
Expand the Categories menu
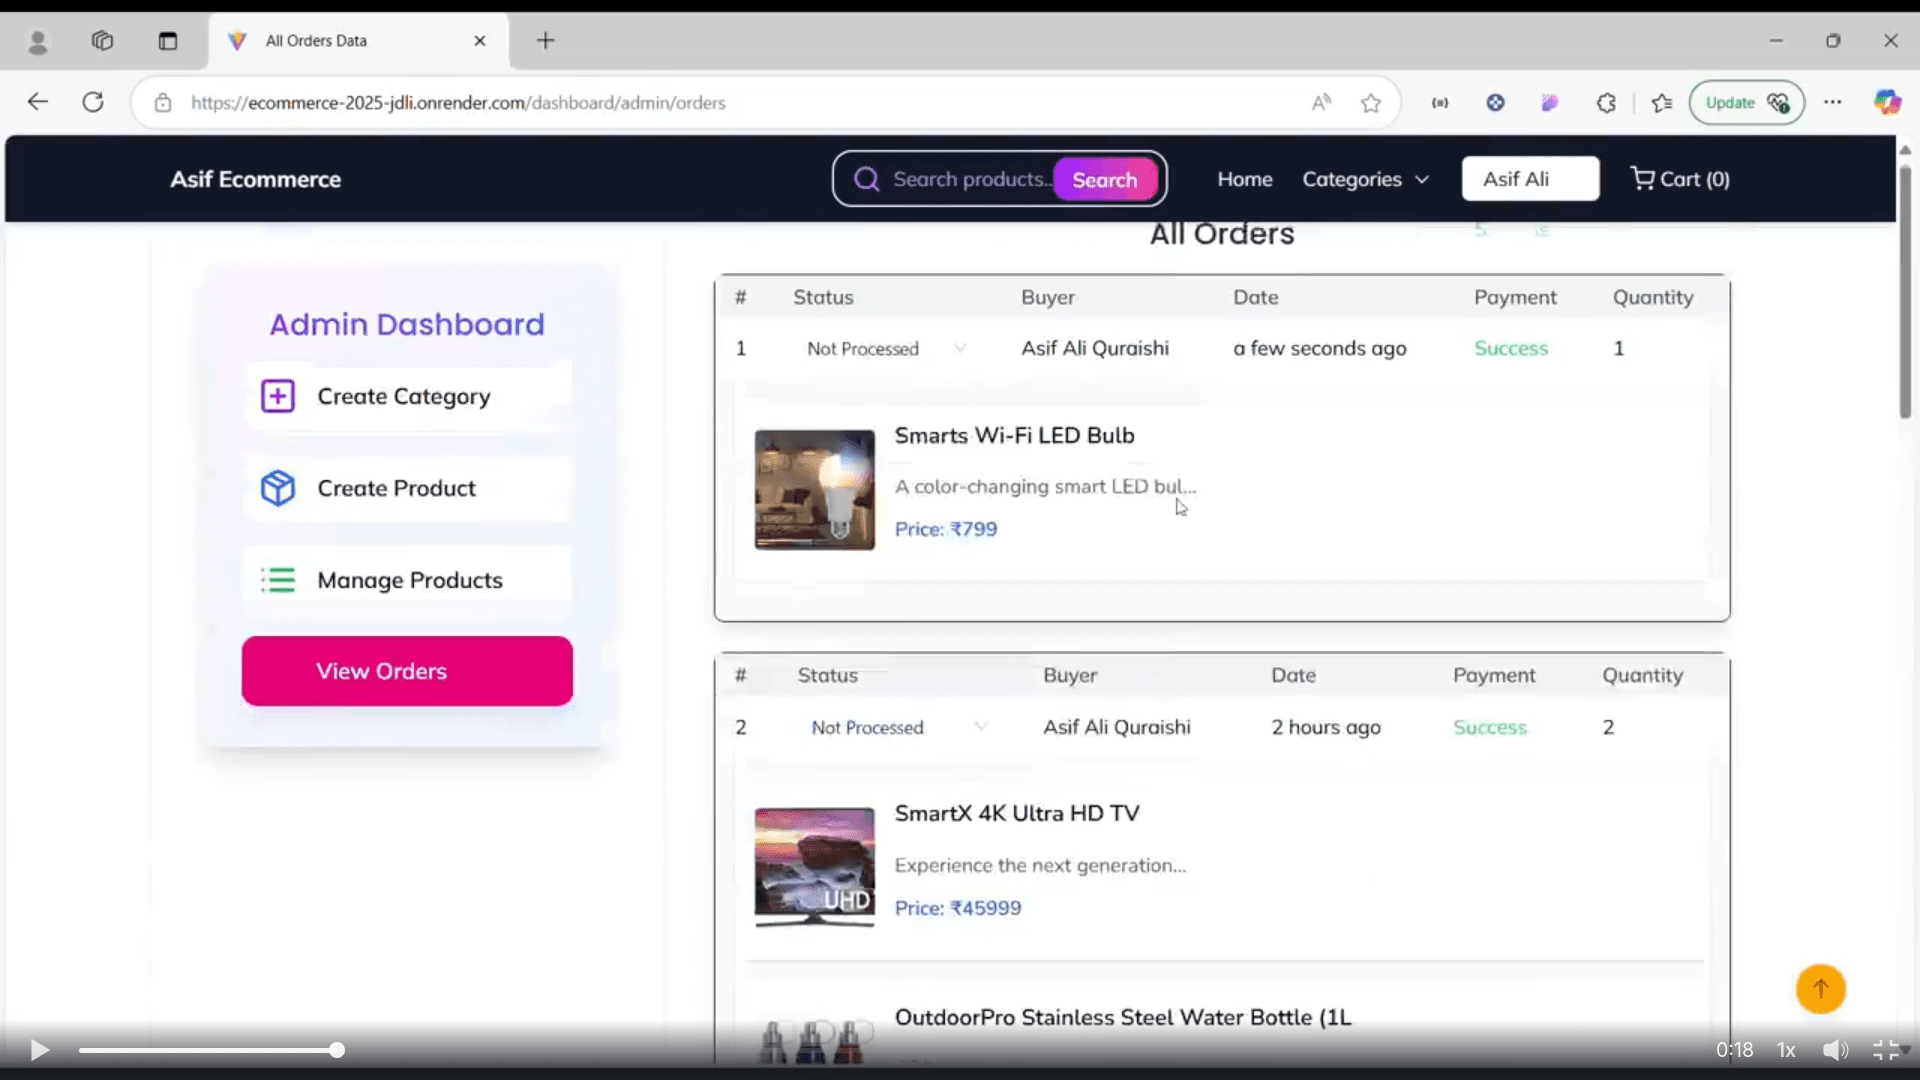pyautogui.click(x=1365, y=179)
